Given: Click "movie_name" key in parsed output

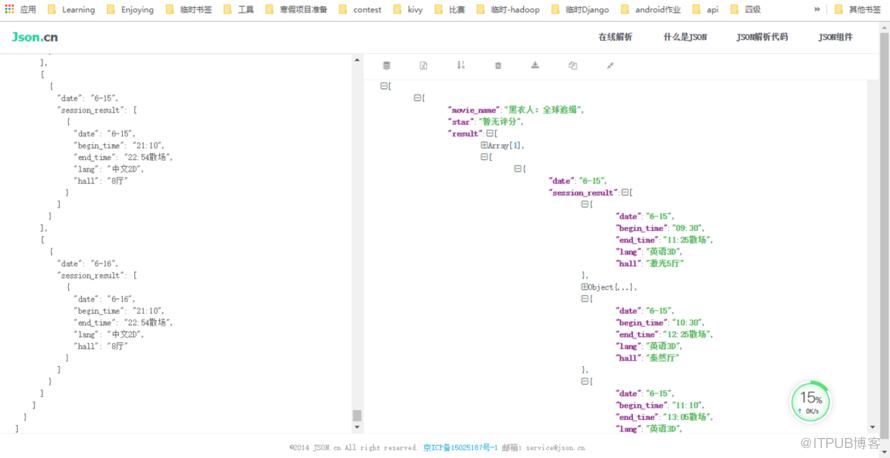Looking at the screenshot, I should click(x=475, y=110).
